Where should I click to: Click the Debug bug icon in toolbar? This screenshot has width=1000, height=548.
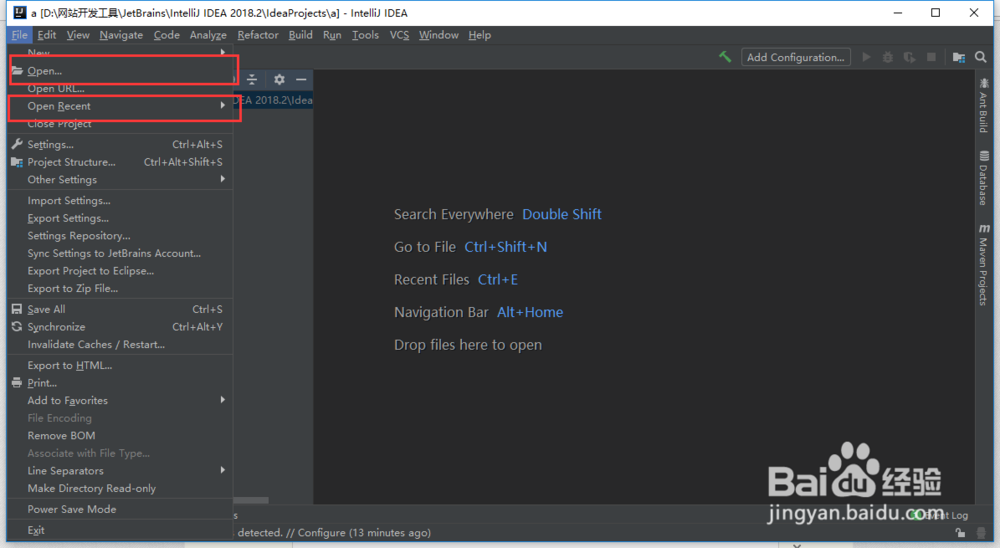(x=888, y=57)
